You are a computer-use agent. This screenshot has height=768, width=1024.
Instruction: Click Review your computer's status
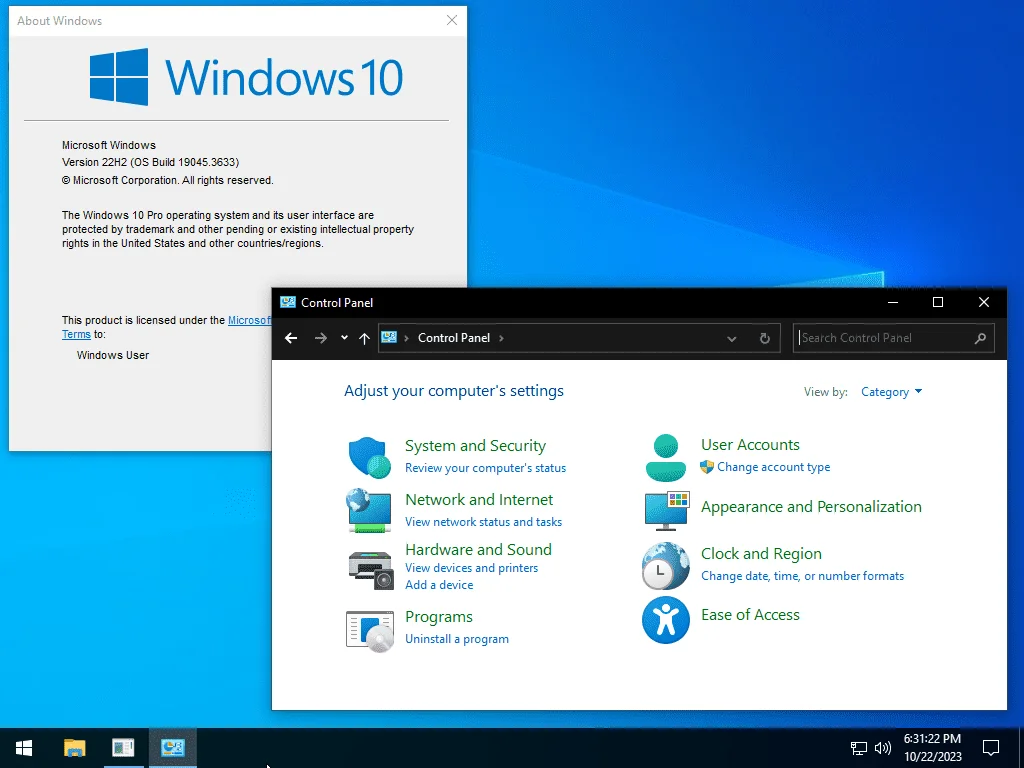[x=485, y=468]
